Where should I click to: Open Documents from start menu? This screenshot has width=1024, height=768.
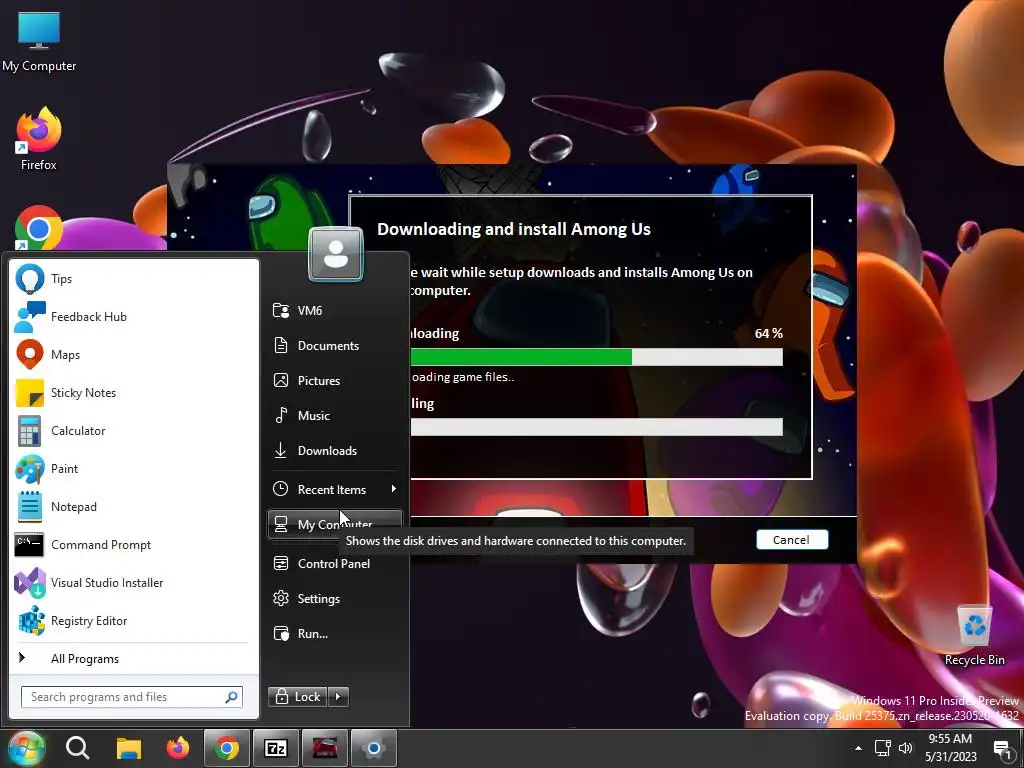[335, 345]
